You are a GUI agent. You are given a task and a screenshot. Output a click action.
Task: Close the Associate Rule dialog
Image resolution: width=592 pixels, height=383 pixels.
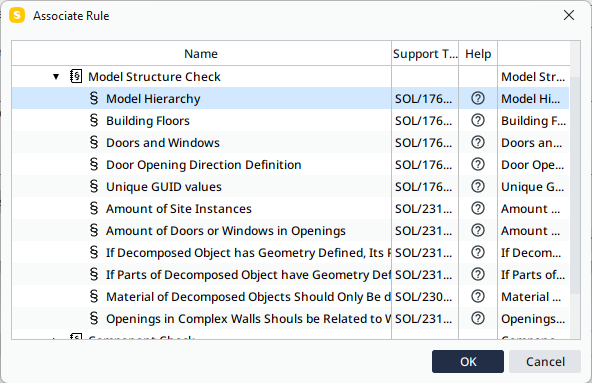[x=569, y=15]
